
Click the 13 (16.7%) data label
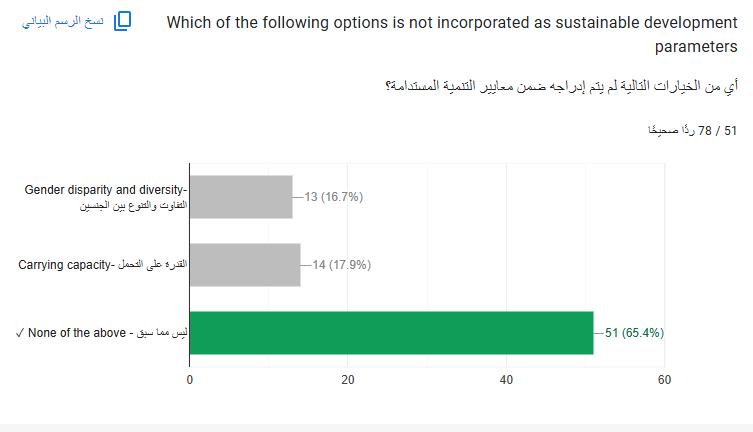tap(333, 197)
